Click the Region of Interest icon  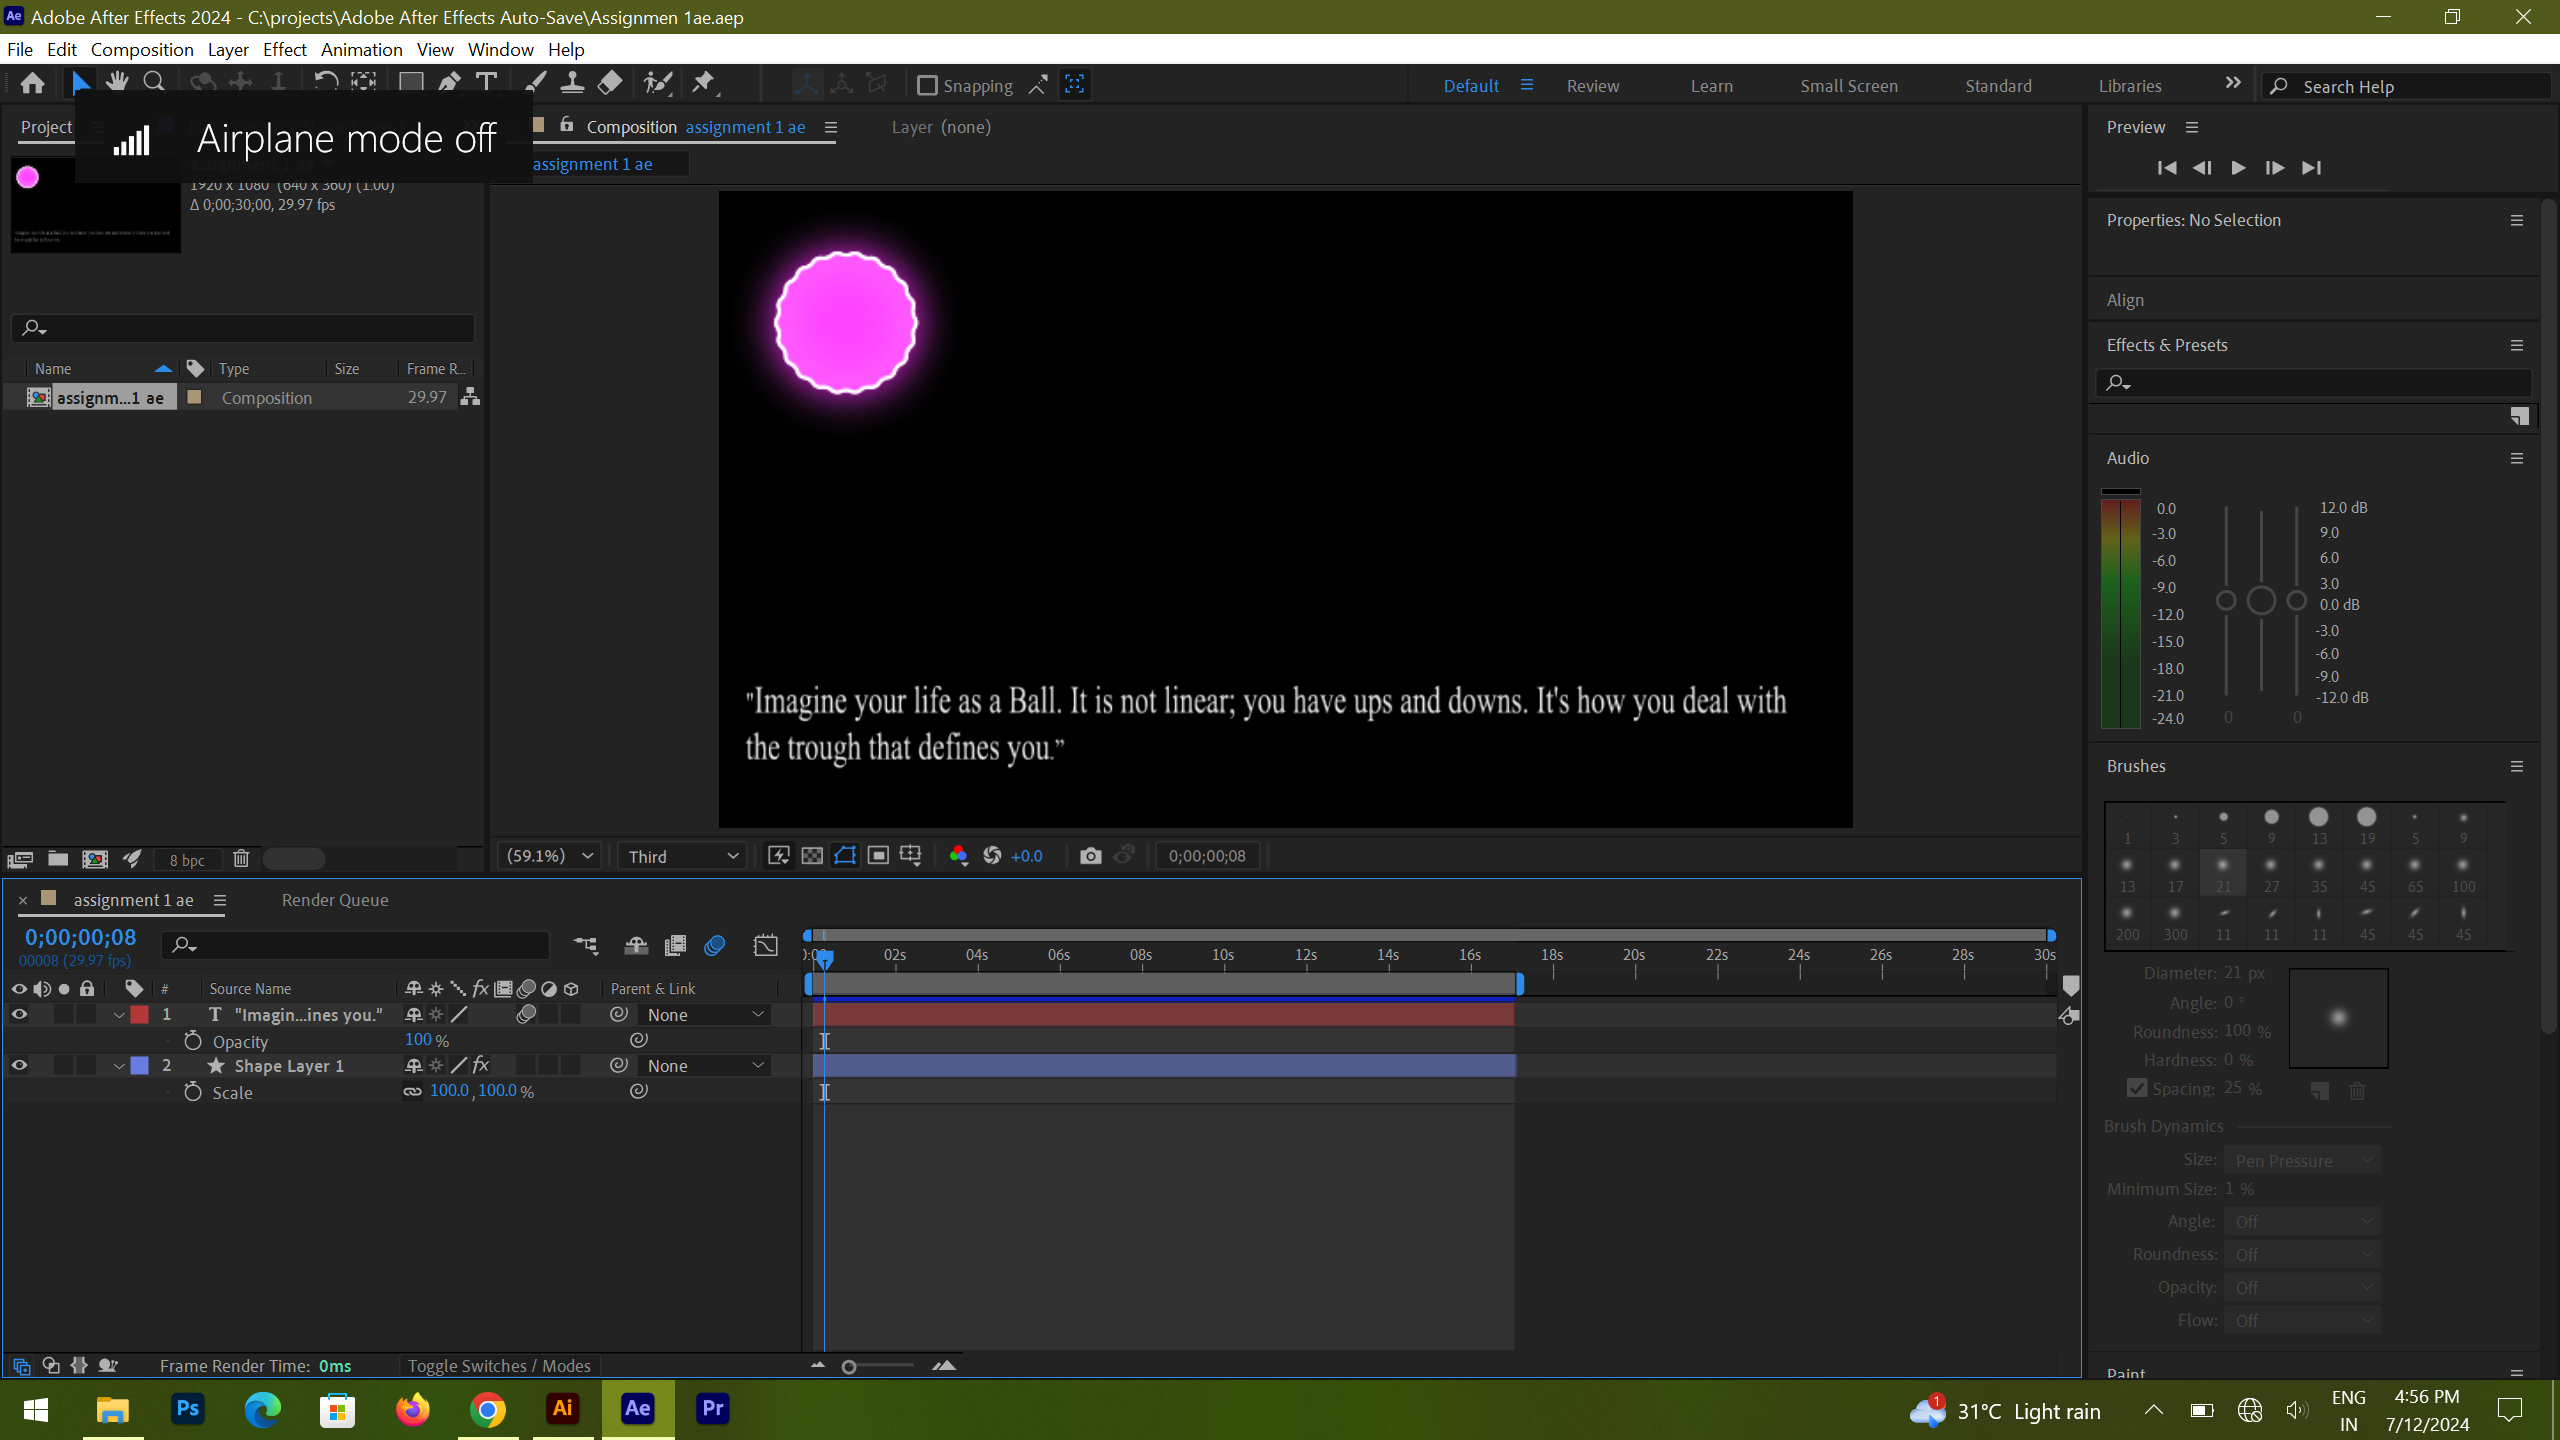click(x=878, y=856)
